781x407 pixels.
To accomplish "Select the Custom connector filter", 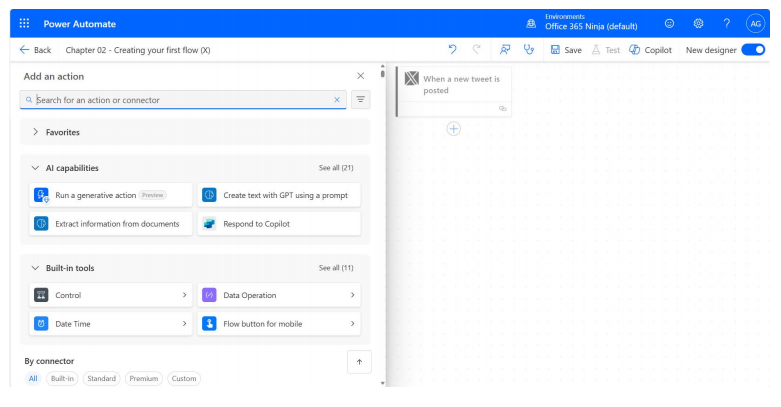I will point(184,379).
